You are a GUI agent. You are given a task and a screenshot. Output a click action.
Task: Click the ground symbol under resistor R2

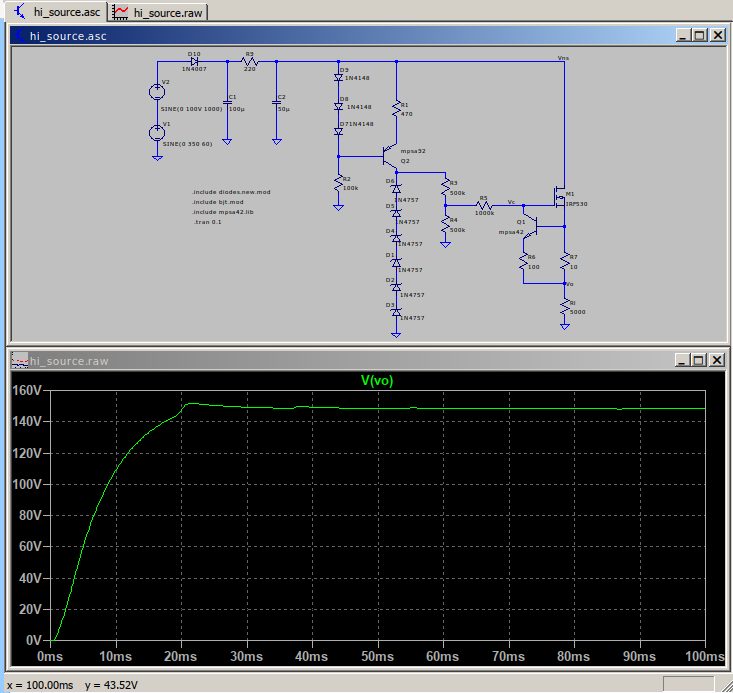tap(338, 207)
